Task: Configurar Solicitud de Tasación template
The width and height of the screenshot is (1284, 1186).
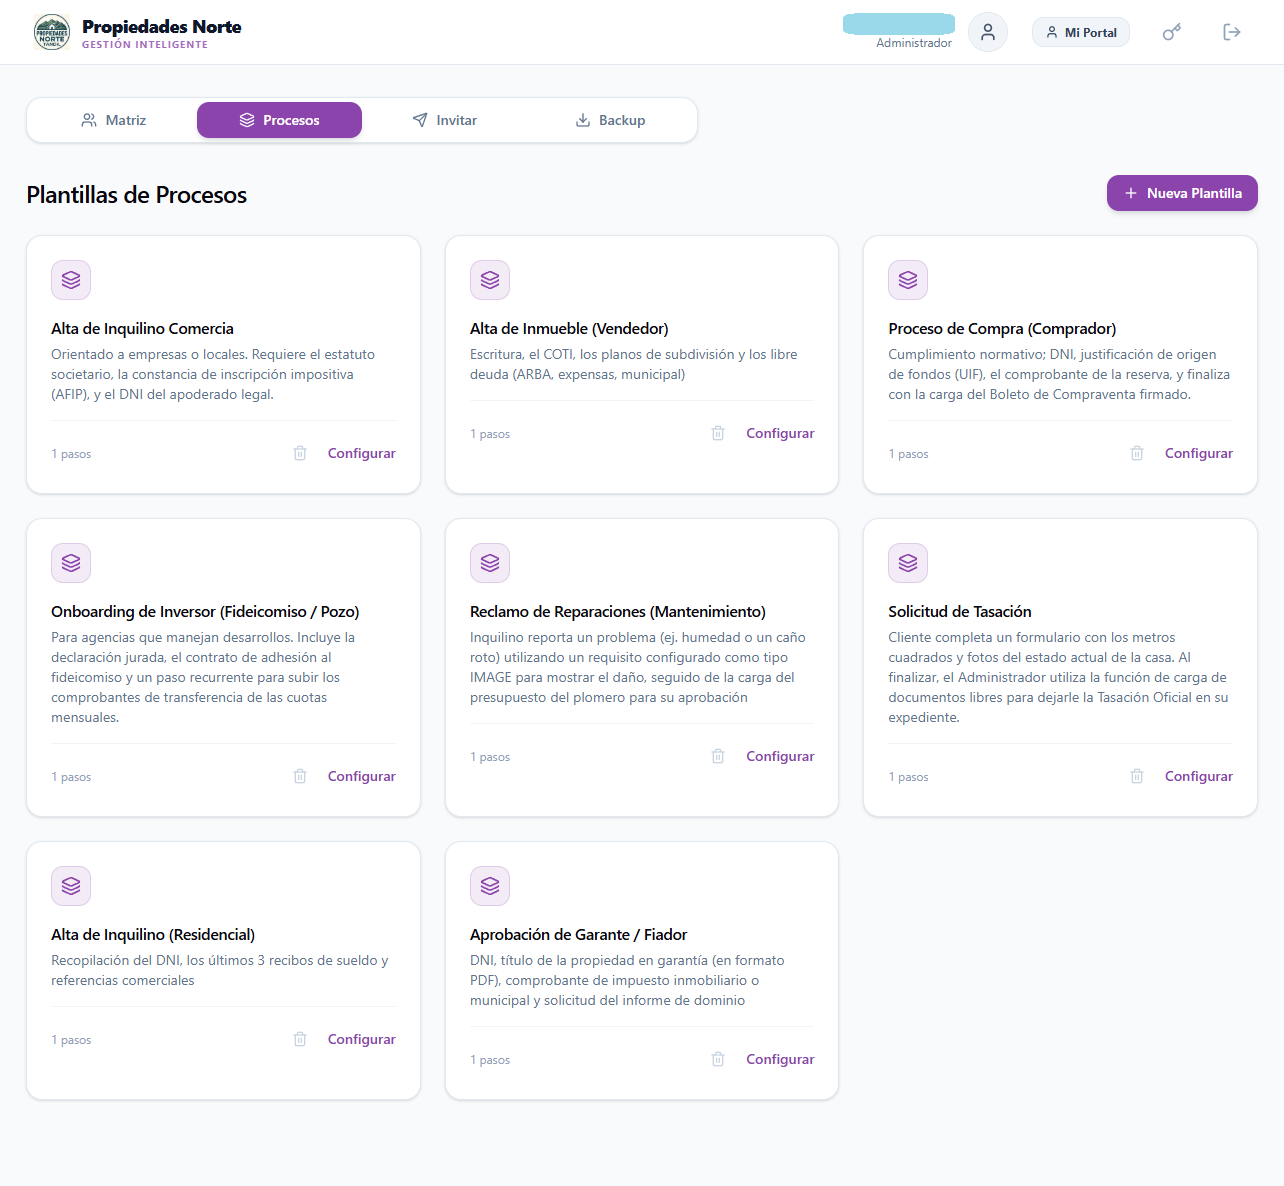Action: 1199,776
